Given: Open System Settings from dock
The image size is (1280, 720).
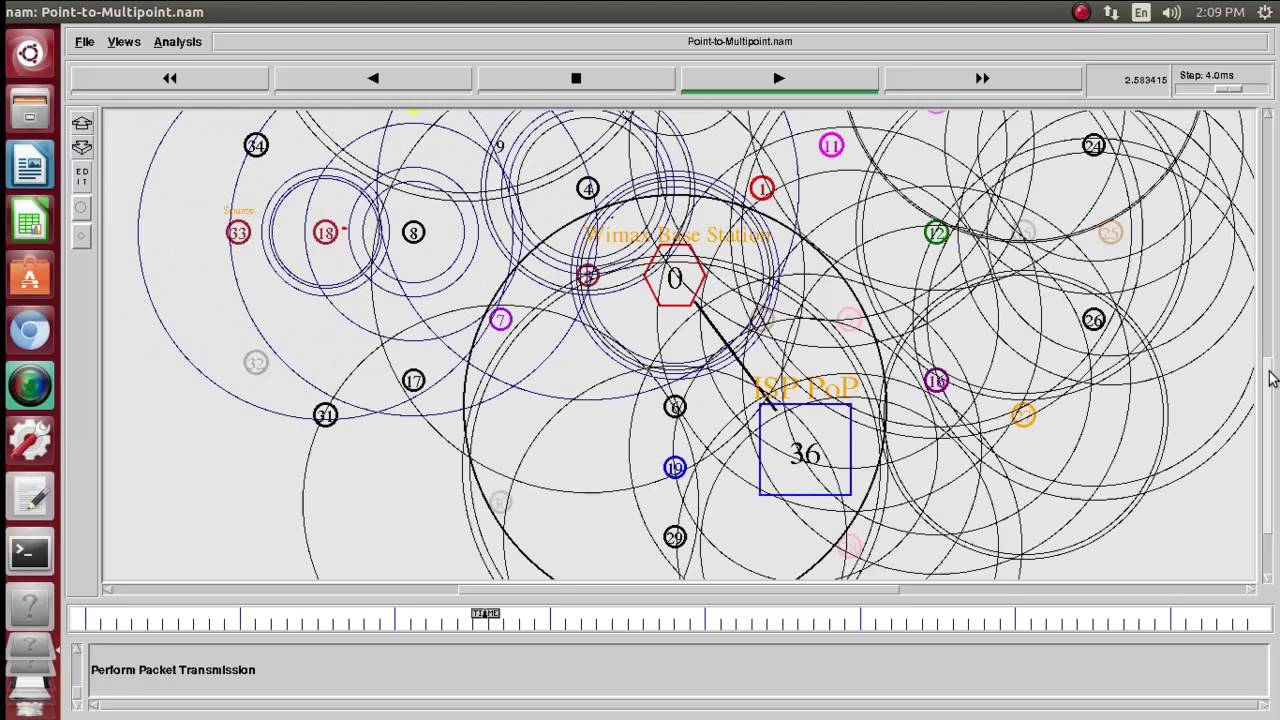Looking at the screenshot, I should click(x=30, y=441).
